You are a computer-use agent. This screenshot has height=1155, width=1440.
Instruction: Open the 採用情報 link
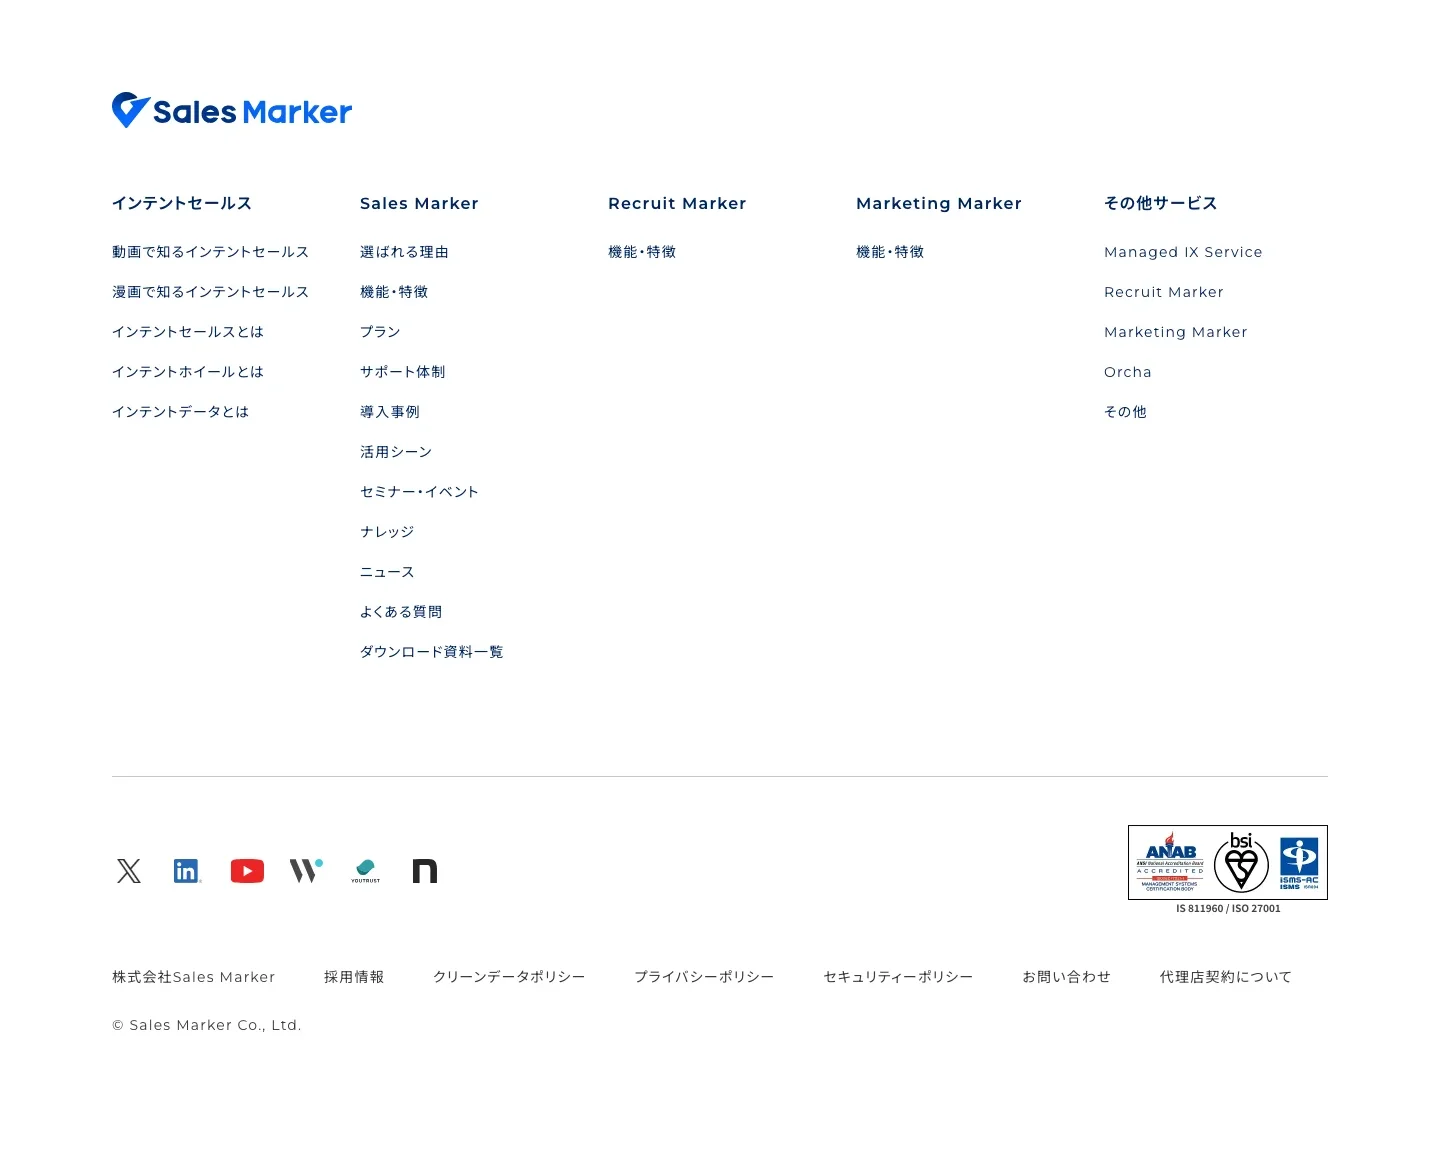(x=354, y=977)
